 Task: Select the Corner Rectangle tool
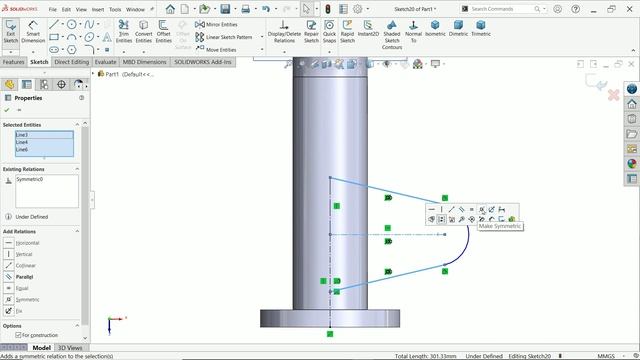[x=54, y=37]
